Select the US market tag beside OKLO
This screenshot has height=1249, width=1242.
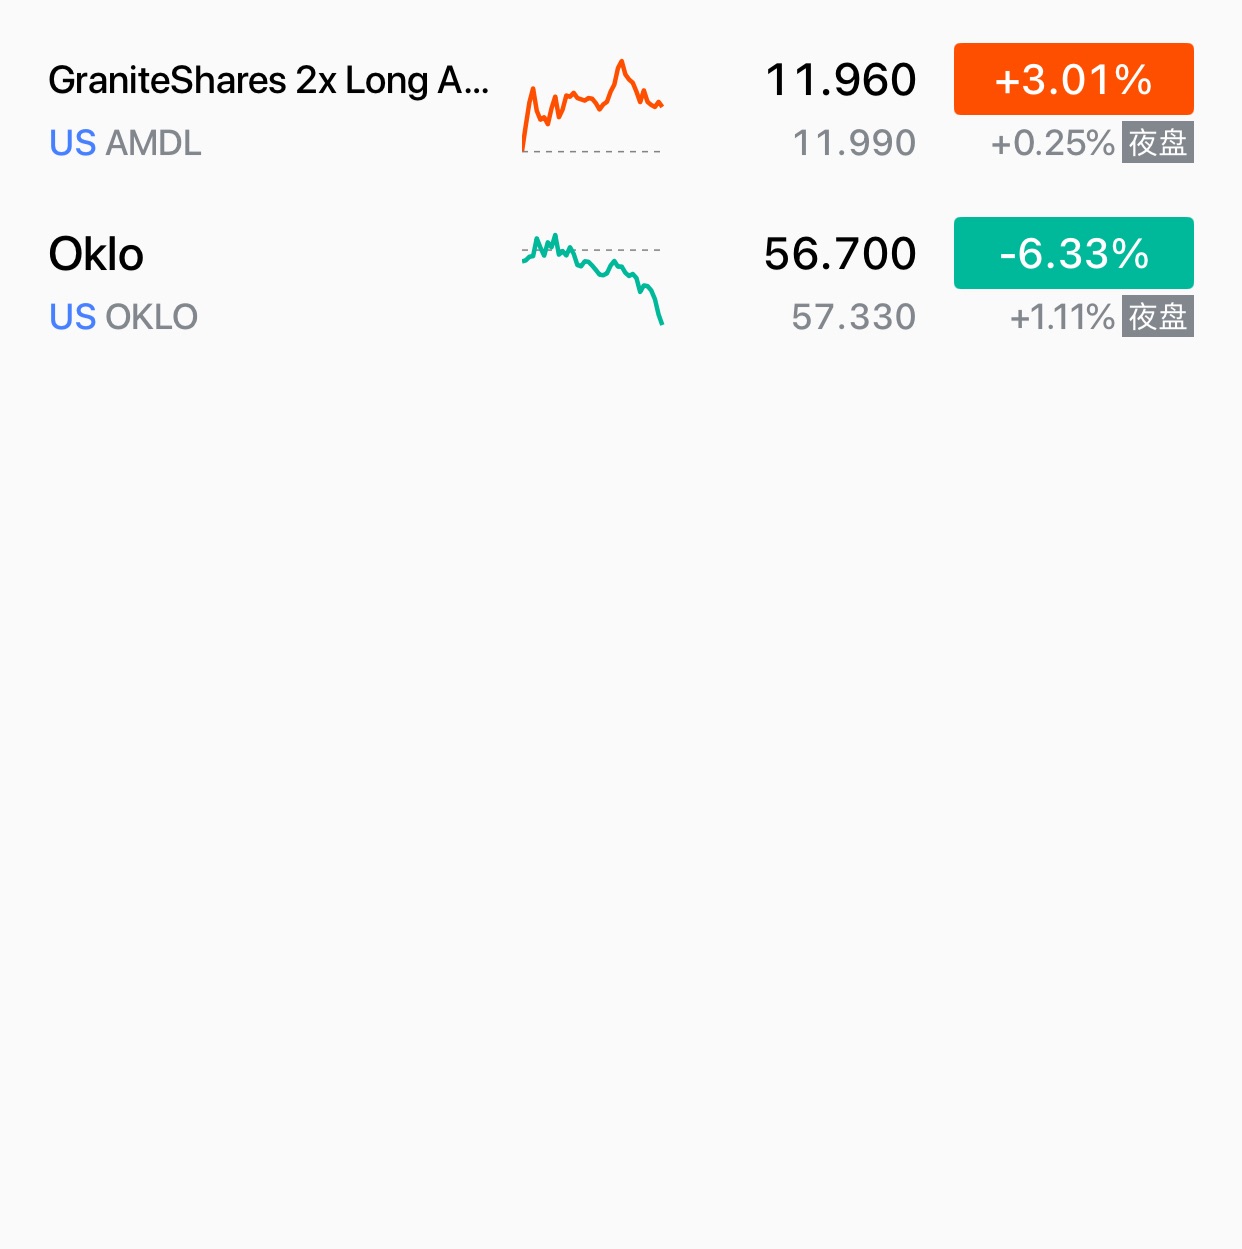[x=72, y=318]
